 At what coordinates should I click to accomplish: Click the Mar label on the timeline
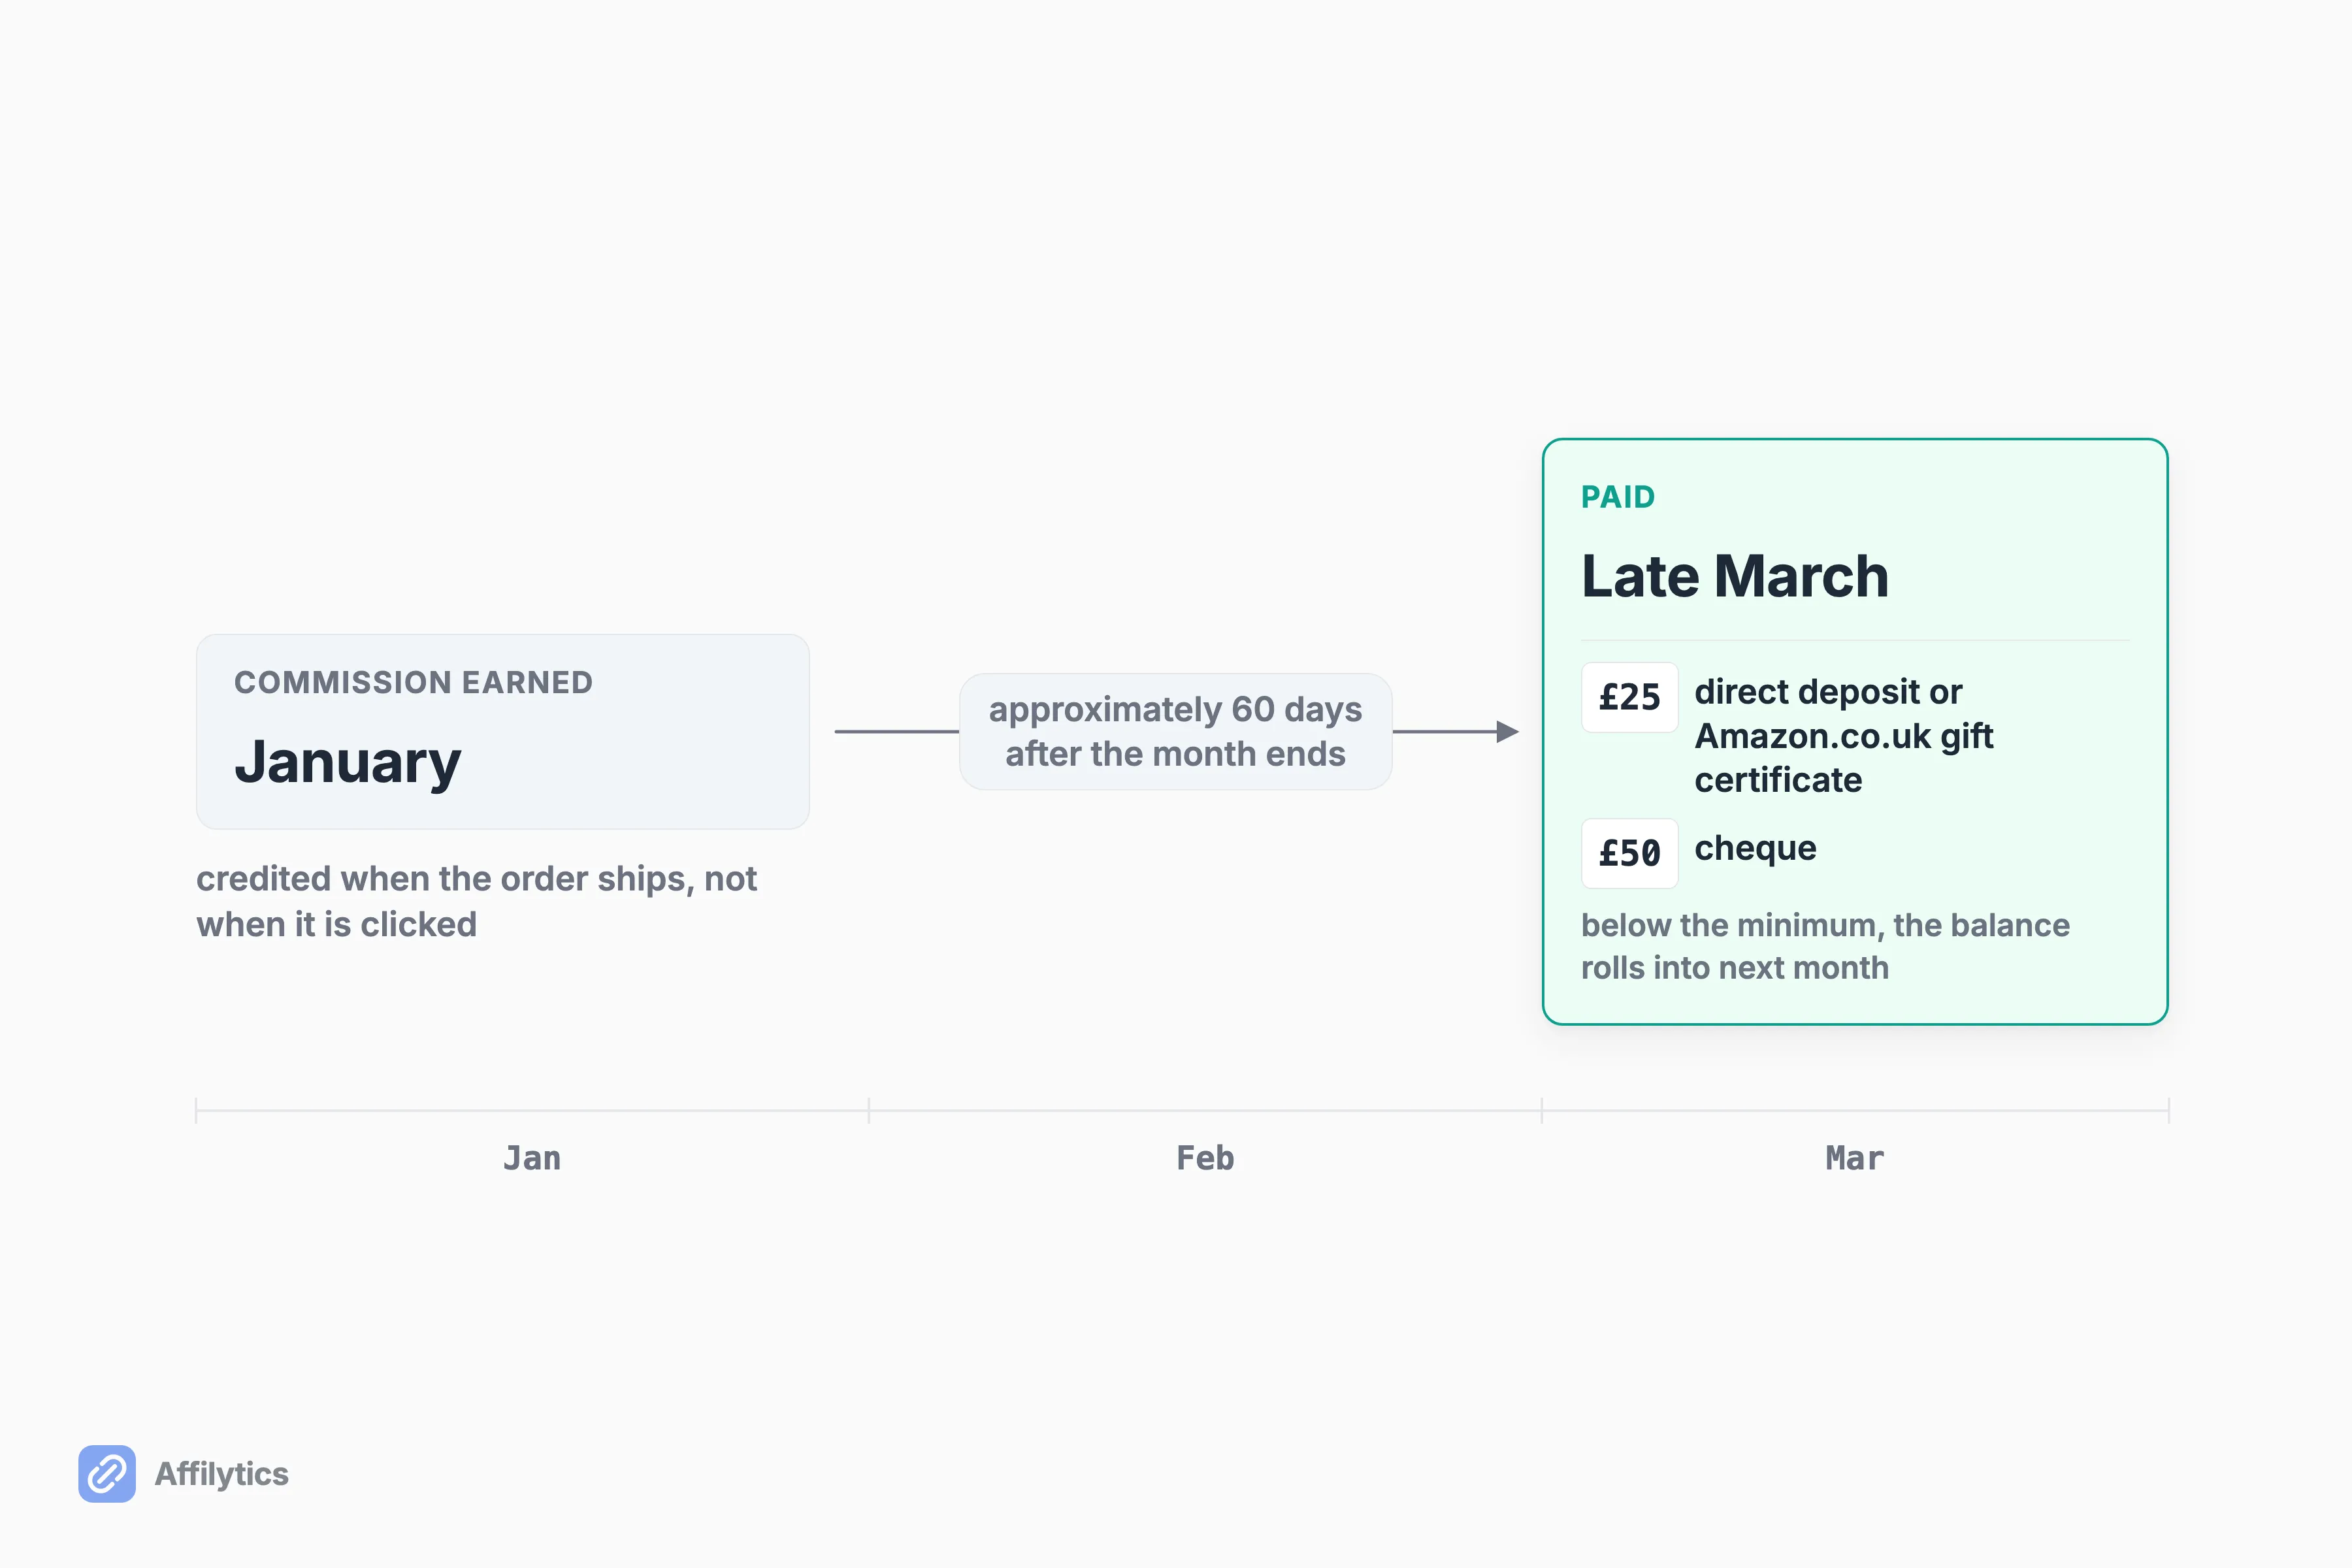point(1855,1158)
